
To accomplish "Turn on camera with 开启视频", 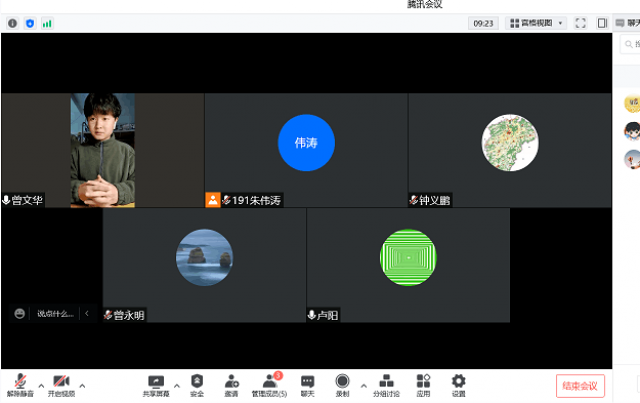I will tap(61, 385).
